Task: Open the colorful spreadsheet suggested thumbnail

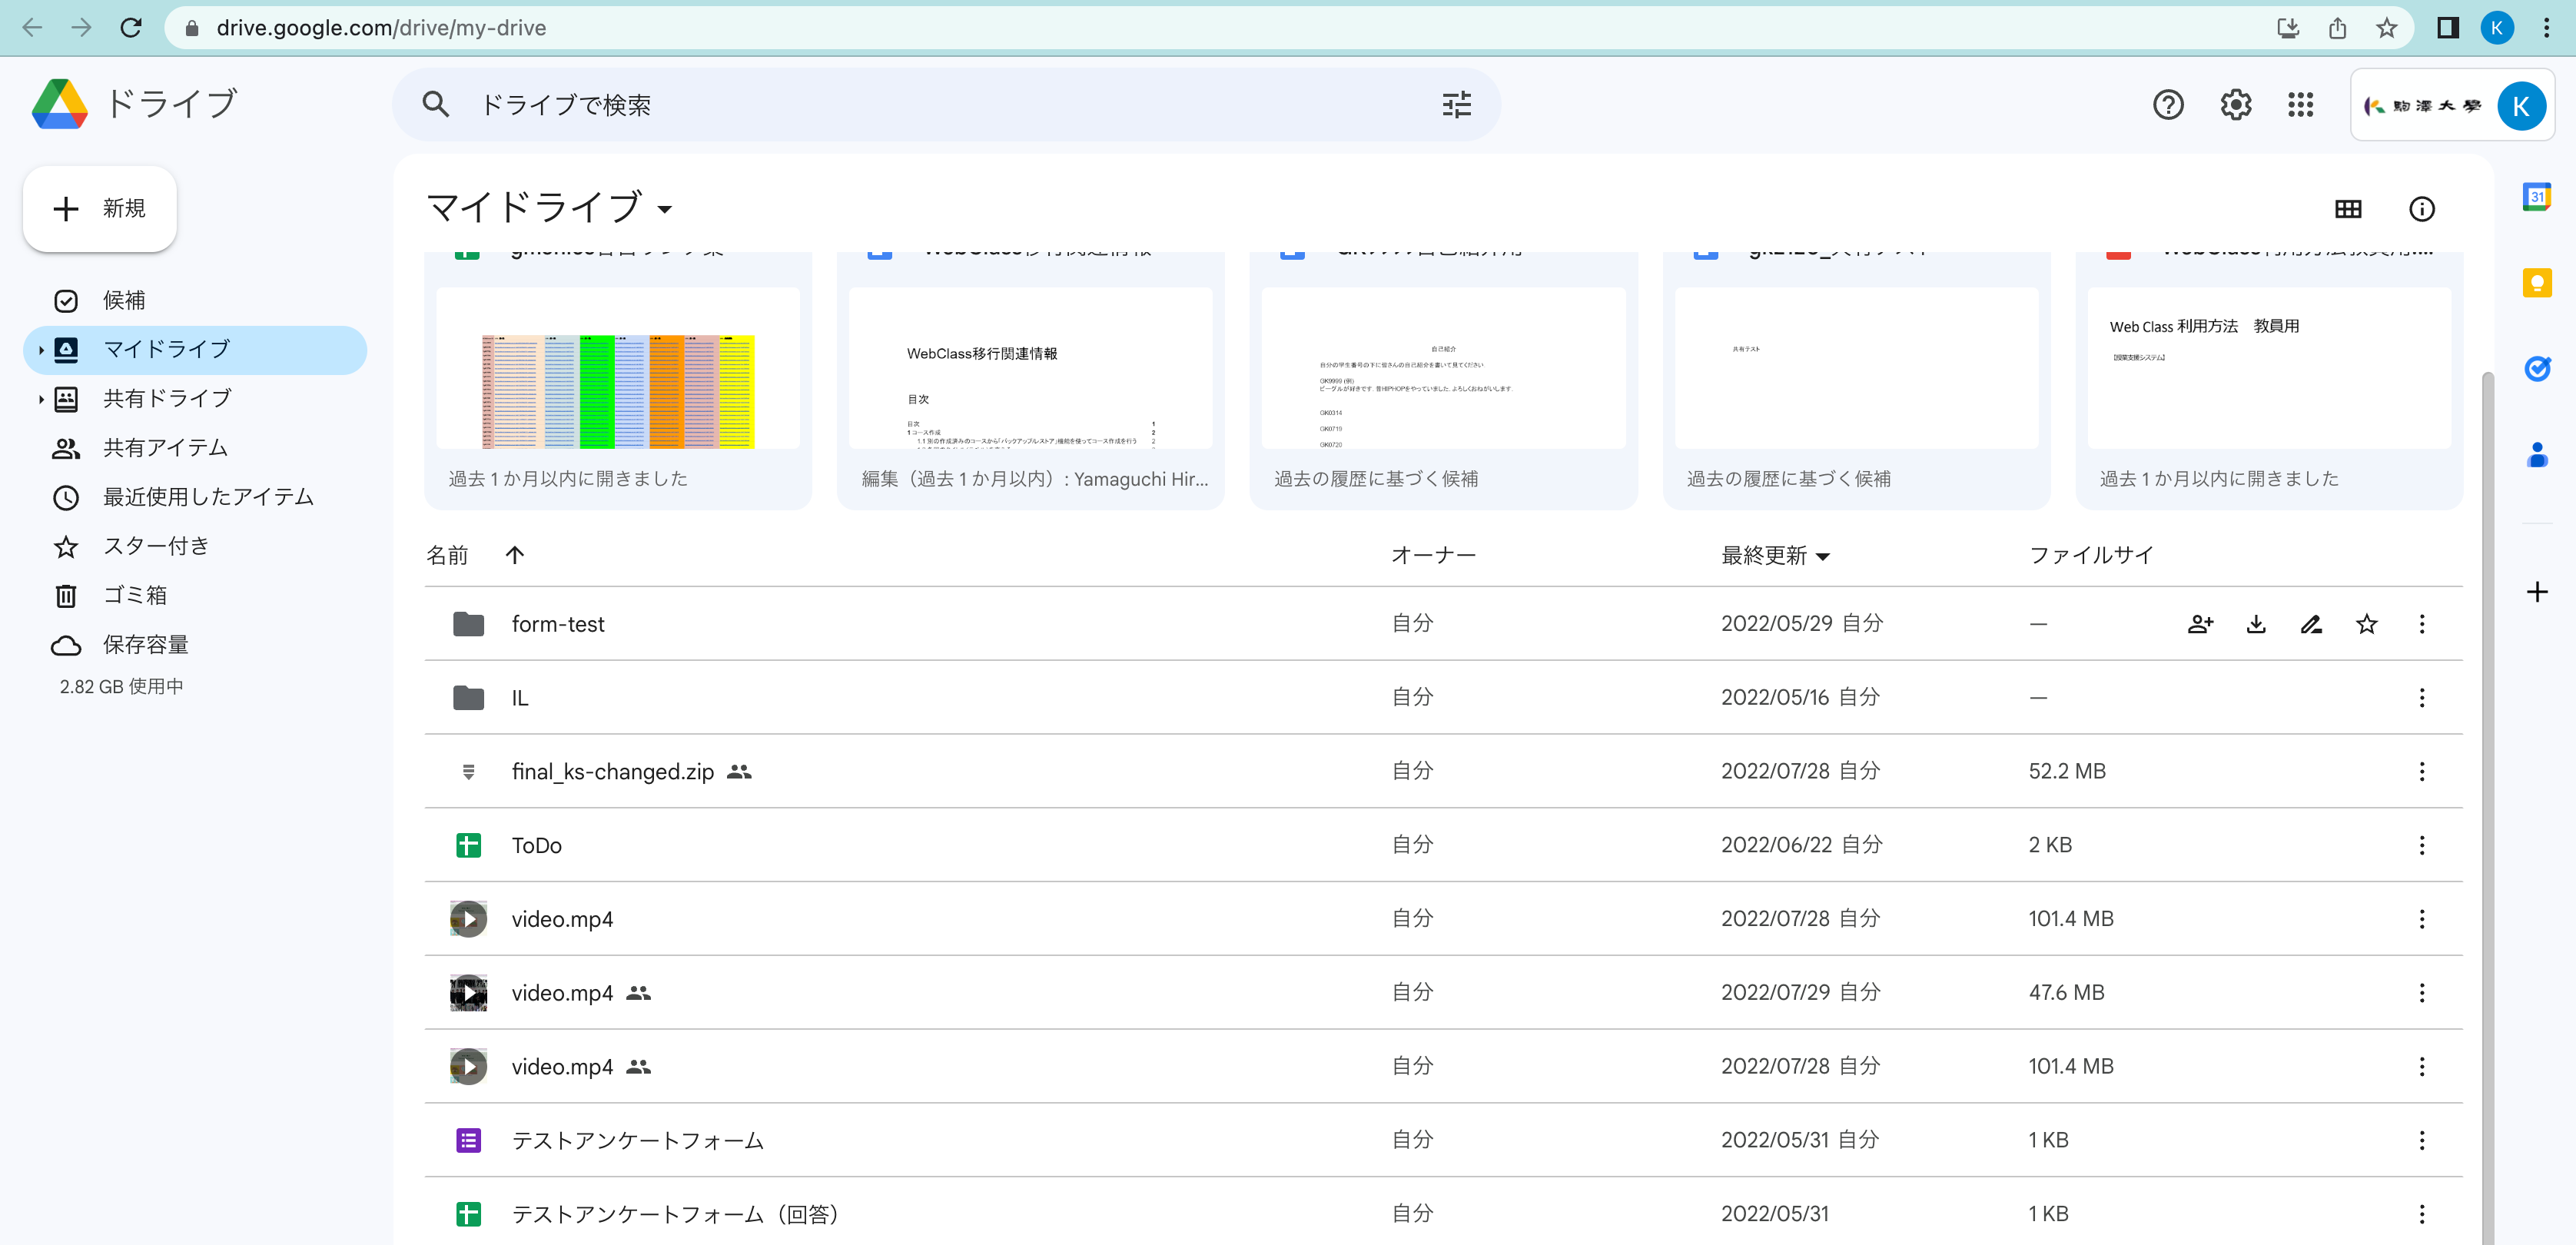Action: point(617,368)
